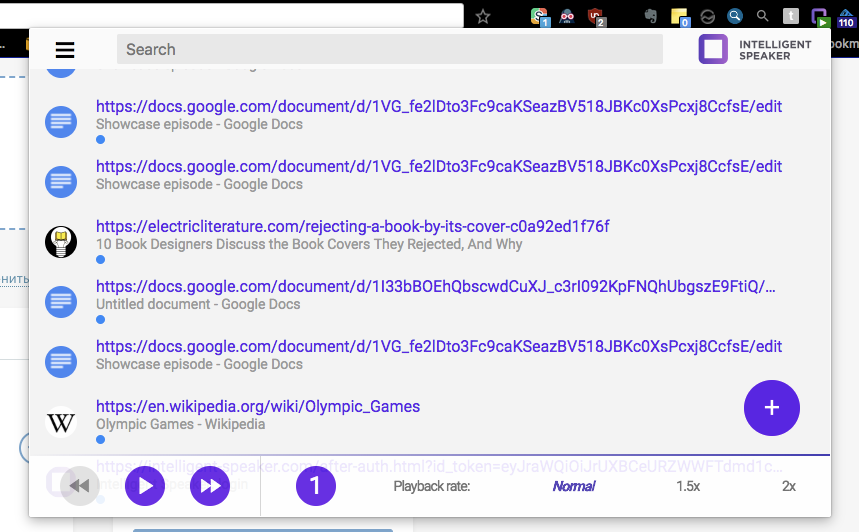Open the Untitled document Google Docs link
The width and height of the screenshot is (859, 532).
click(x=436, y=286)
